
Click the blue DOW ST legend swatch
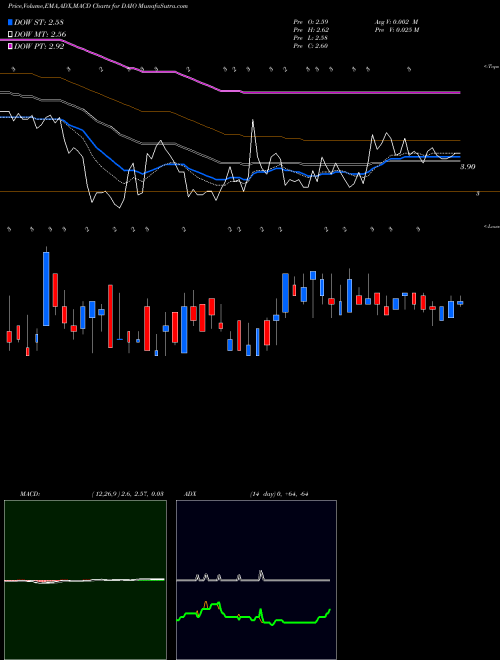pos(10,22)
